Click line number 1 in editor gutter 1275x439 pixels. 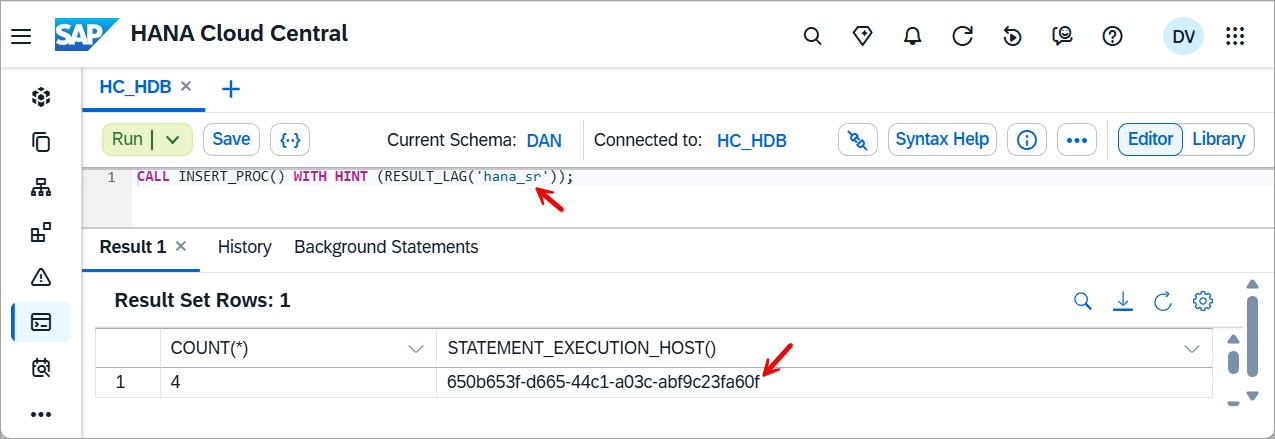click(x=112, y=177)
